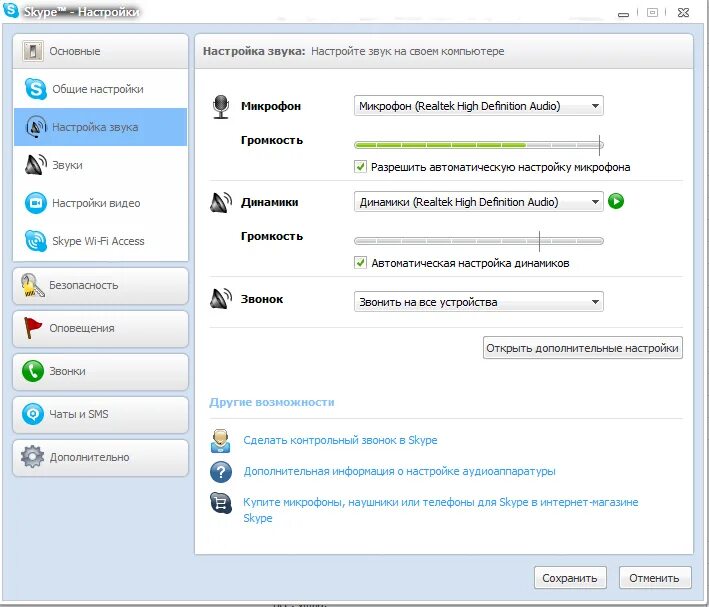Click the speaker icon next to Звонок
This screenshot has width=709, height=607.
tap(221, 299)
